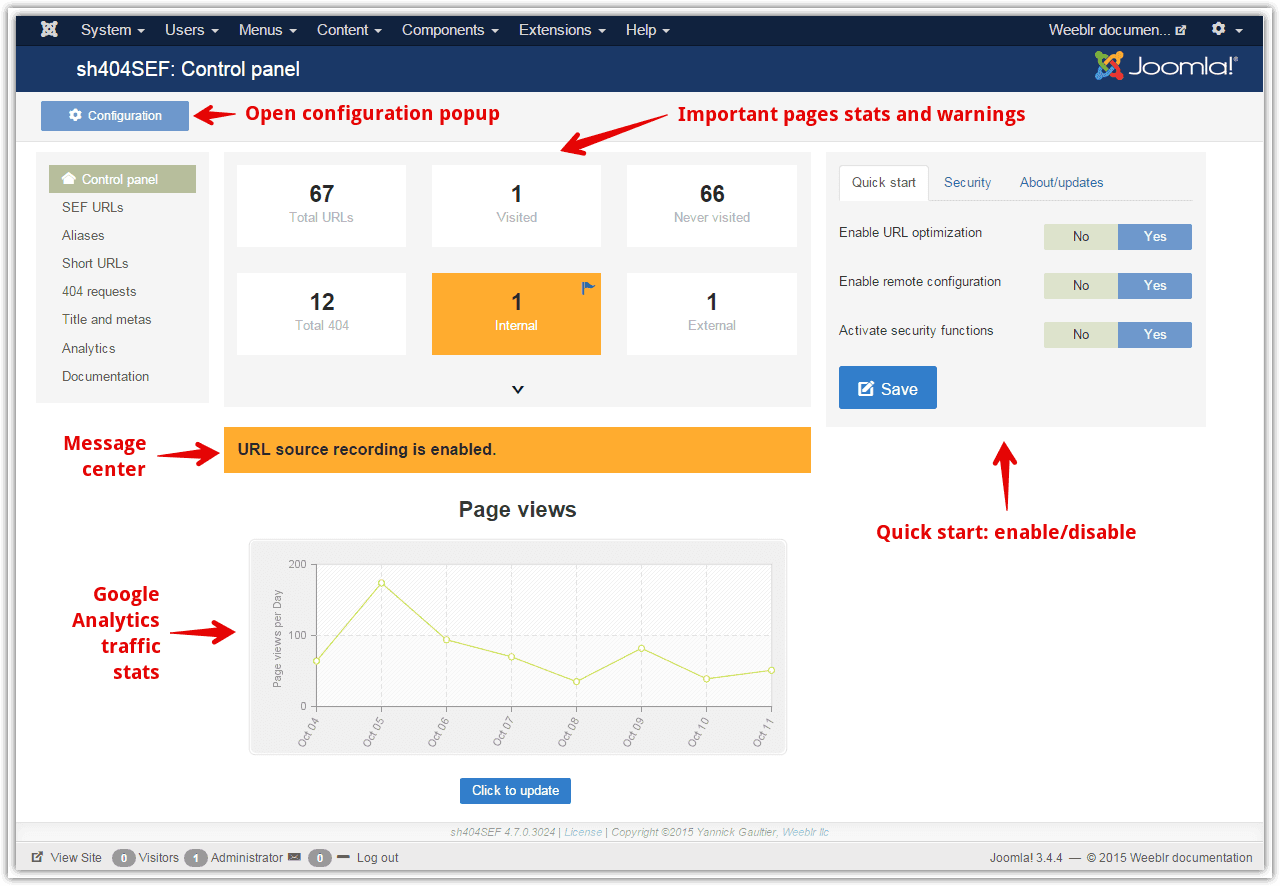Click the Save button
This screenshot has width=1280, height=886.
[888, 388]
